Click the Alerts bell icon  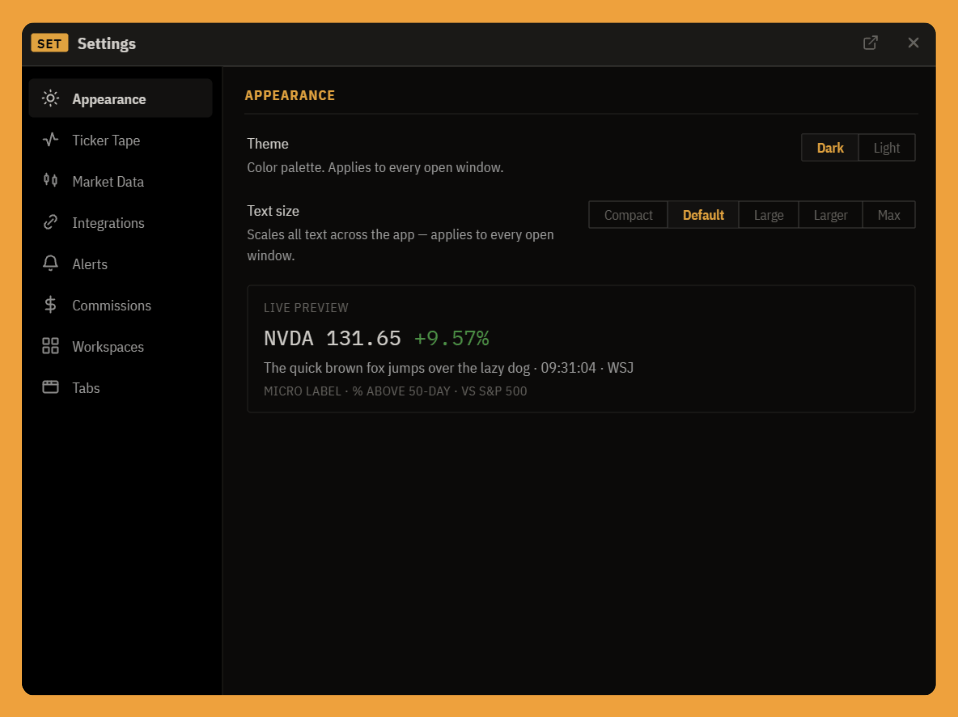pos(51,263)
